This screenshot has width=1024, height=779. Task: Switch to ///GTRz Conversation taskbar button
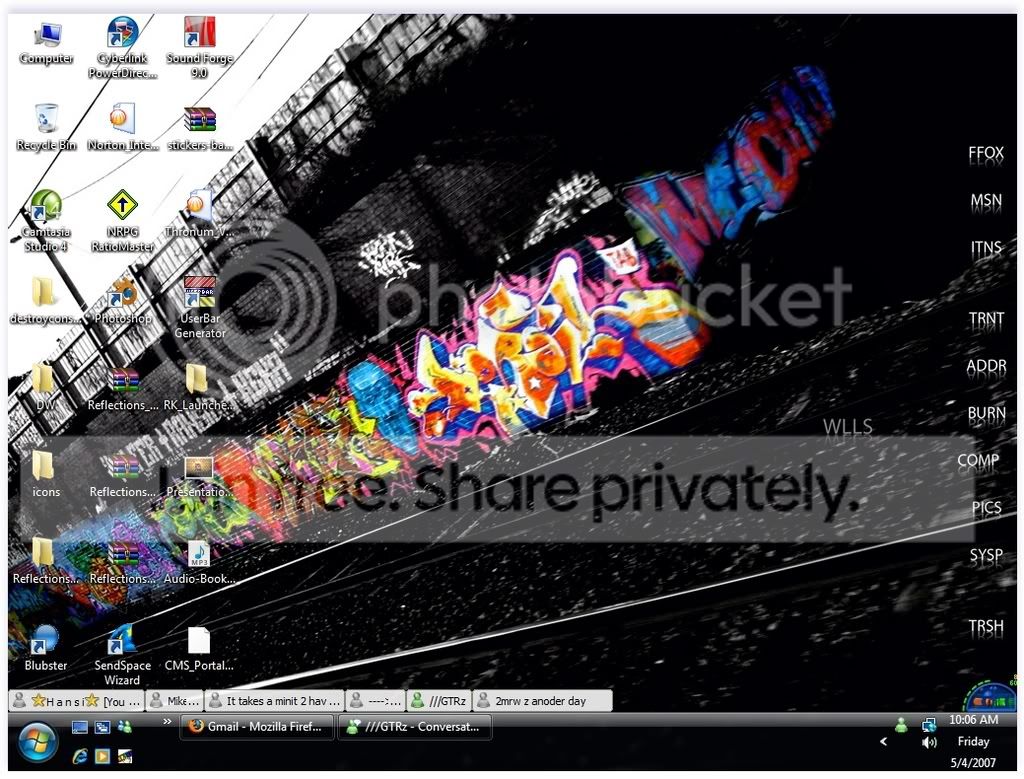coord(414,726)
